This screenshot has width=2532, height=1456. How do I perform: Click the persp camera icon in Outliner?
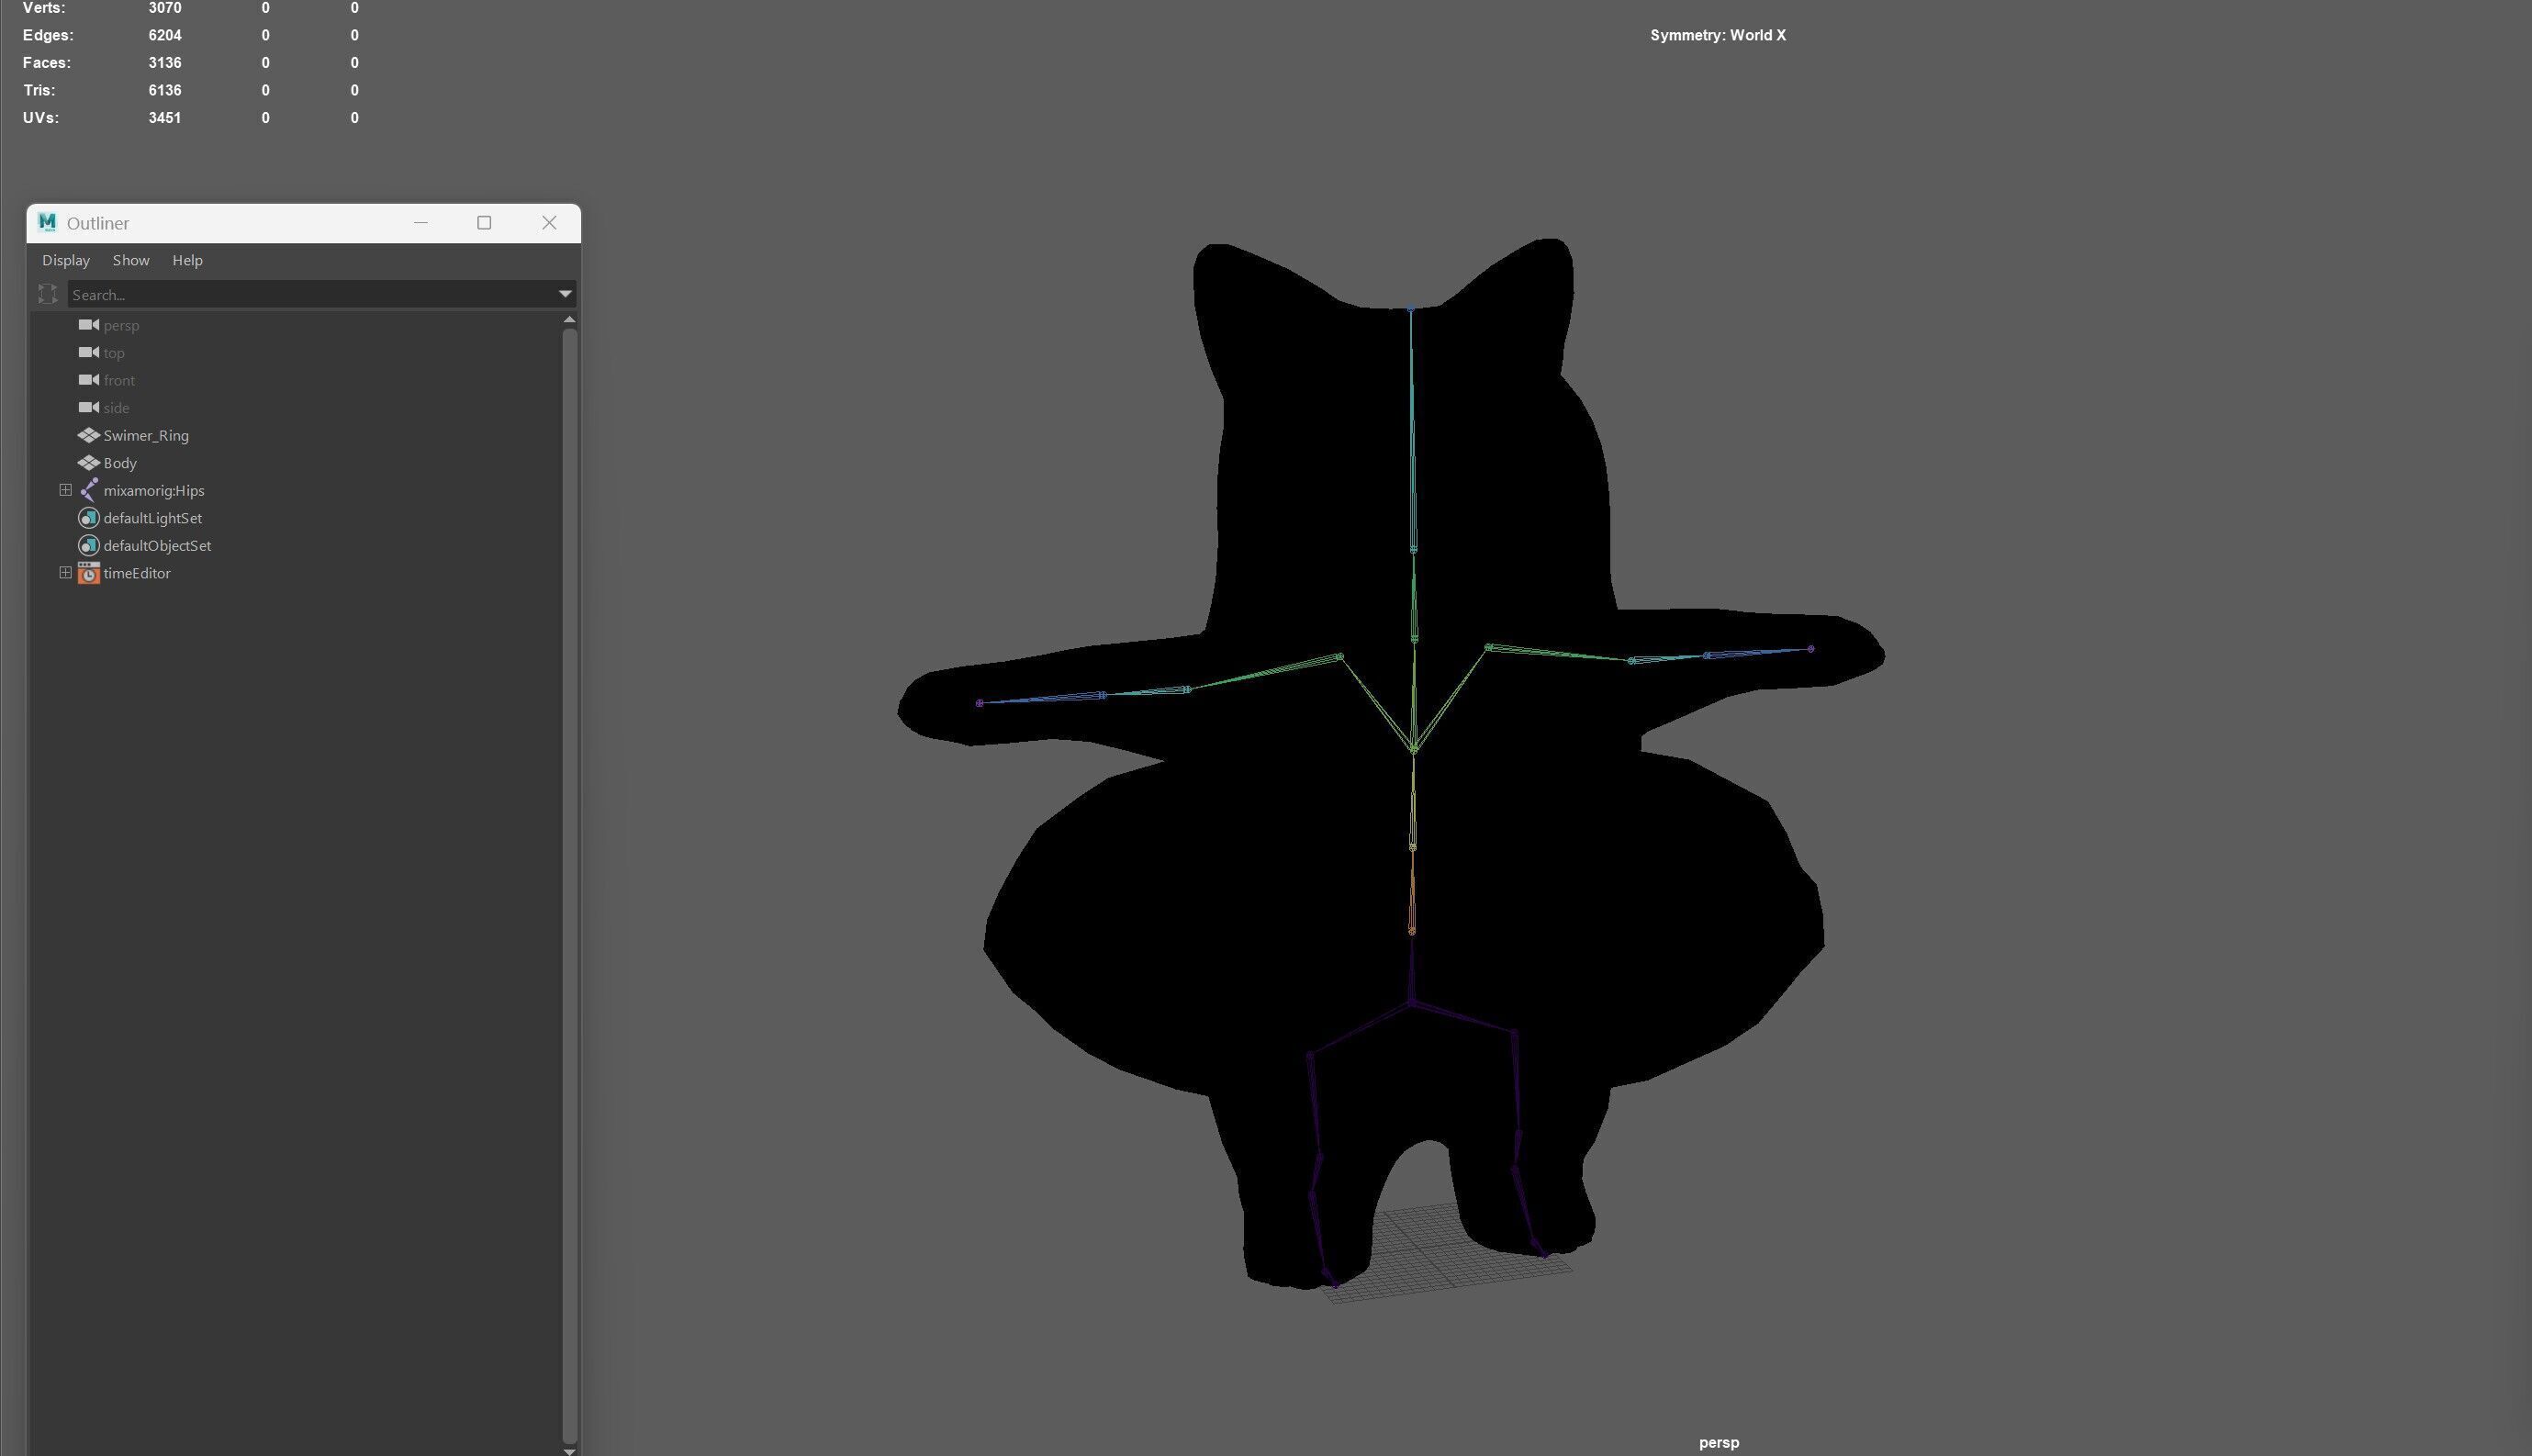coord(89,325)
